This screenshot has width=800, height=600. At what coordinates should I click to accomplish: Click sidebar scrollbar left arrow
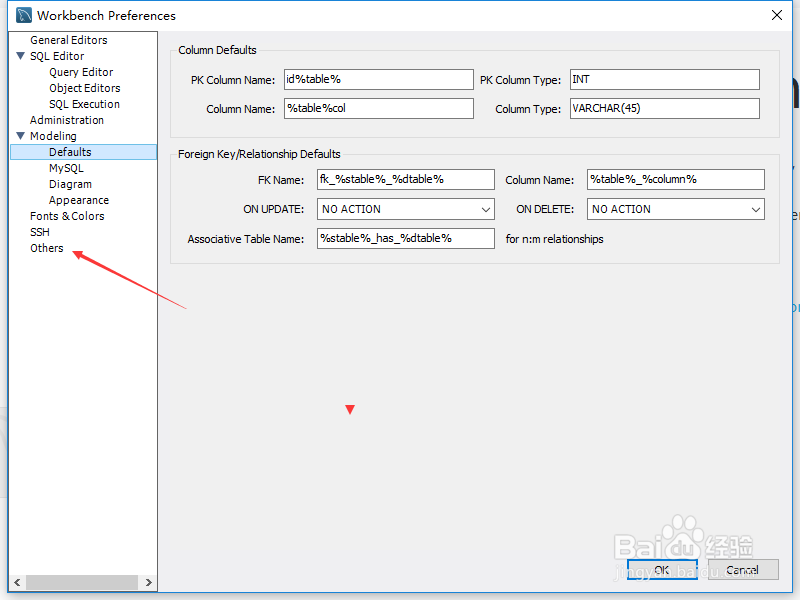17,582
